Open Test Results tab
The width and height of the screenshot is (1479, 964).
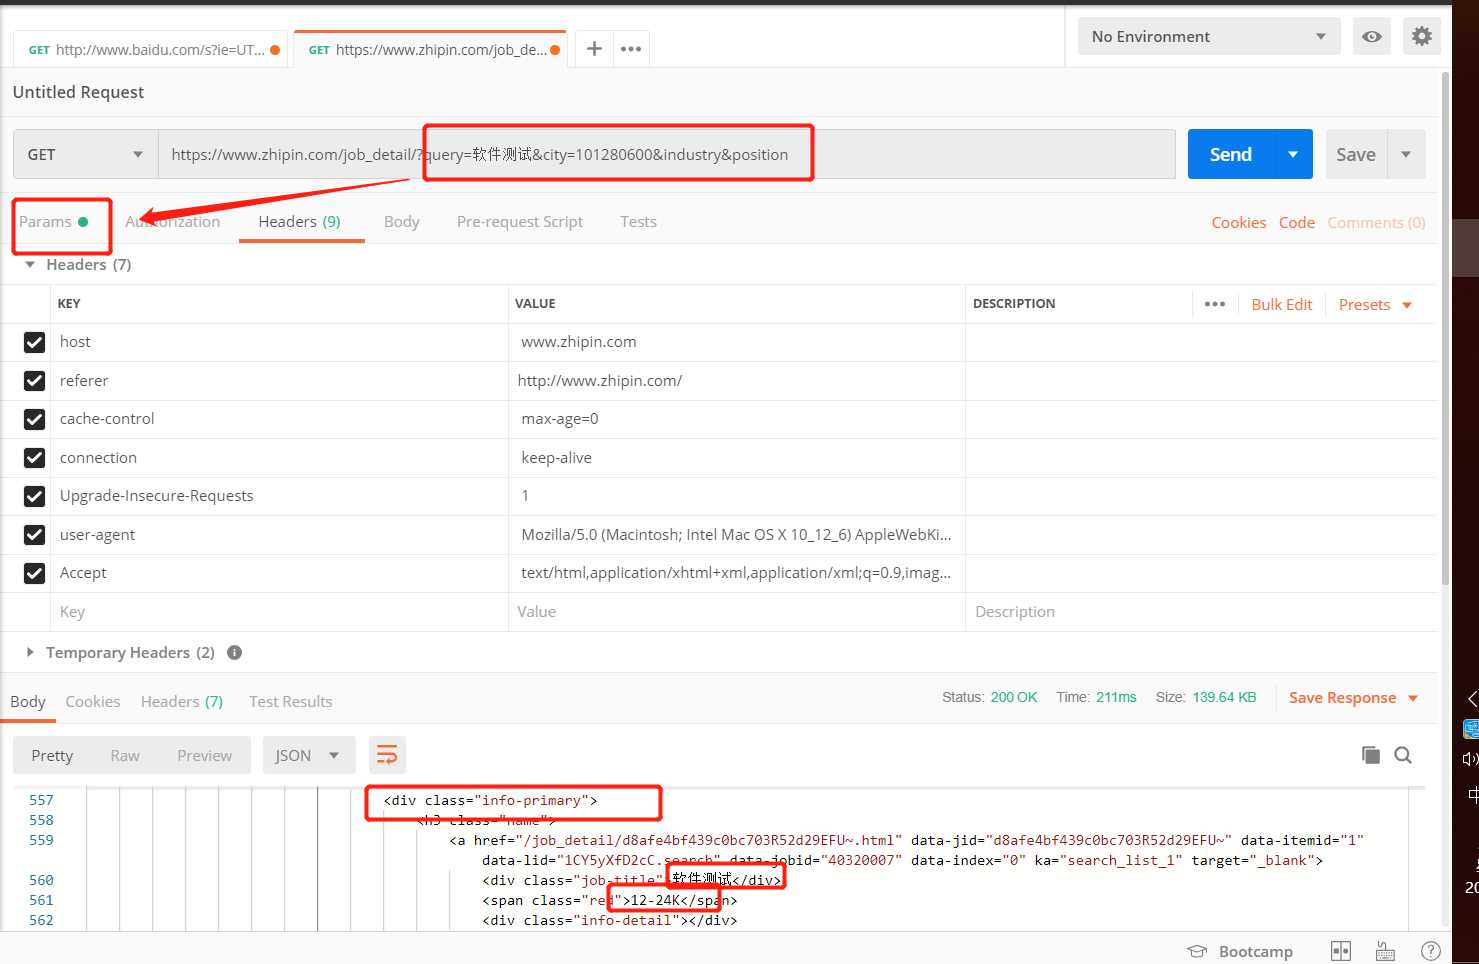(x=291, y=702)
